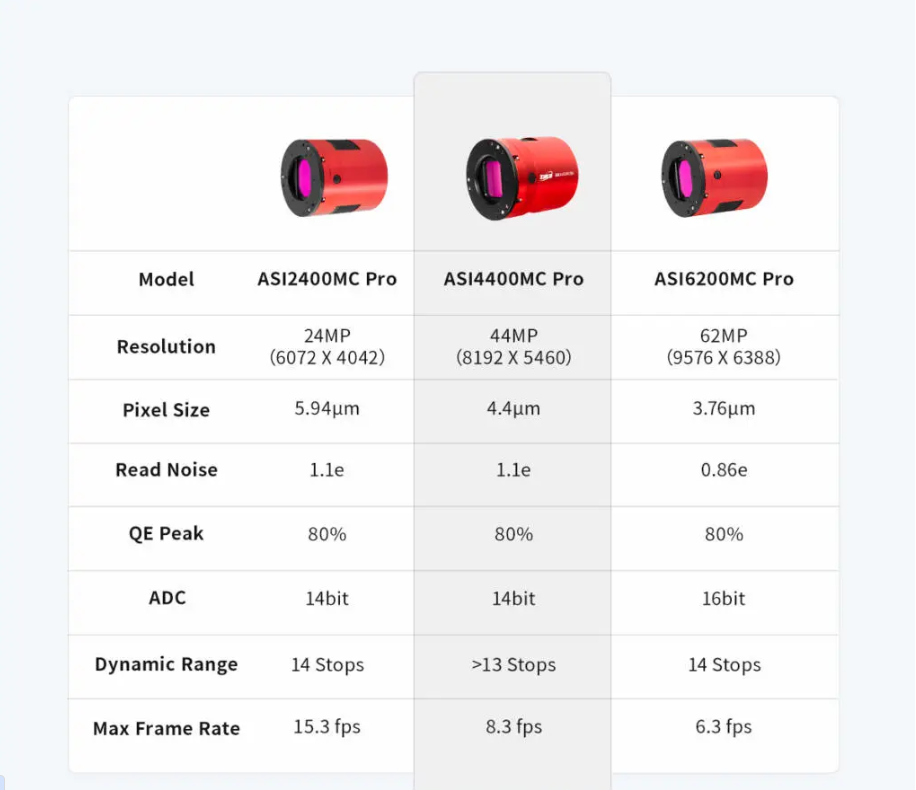Click the ASI6200MC Pro camera image
The image size is (916, 790).
(713, 177)
